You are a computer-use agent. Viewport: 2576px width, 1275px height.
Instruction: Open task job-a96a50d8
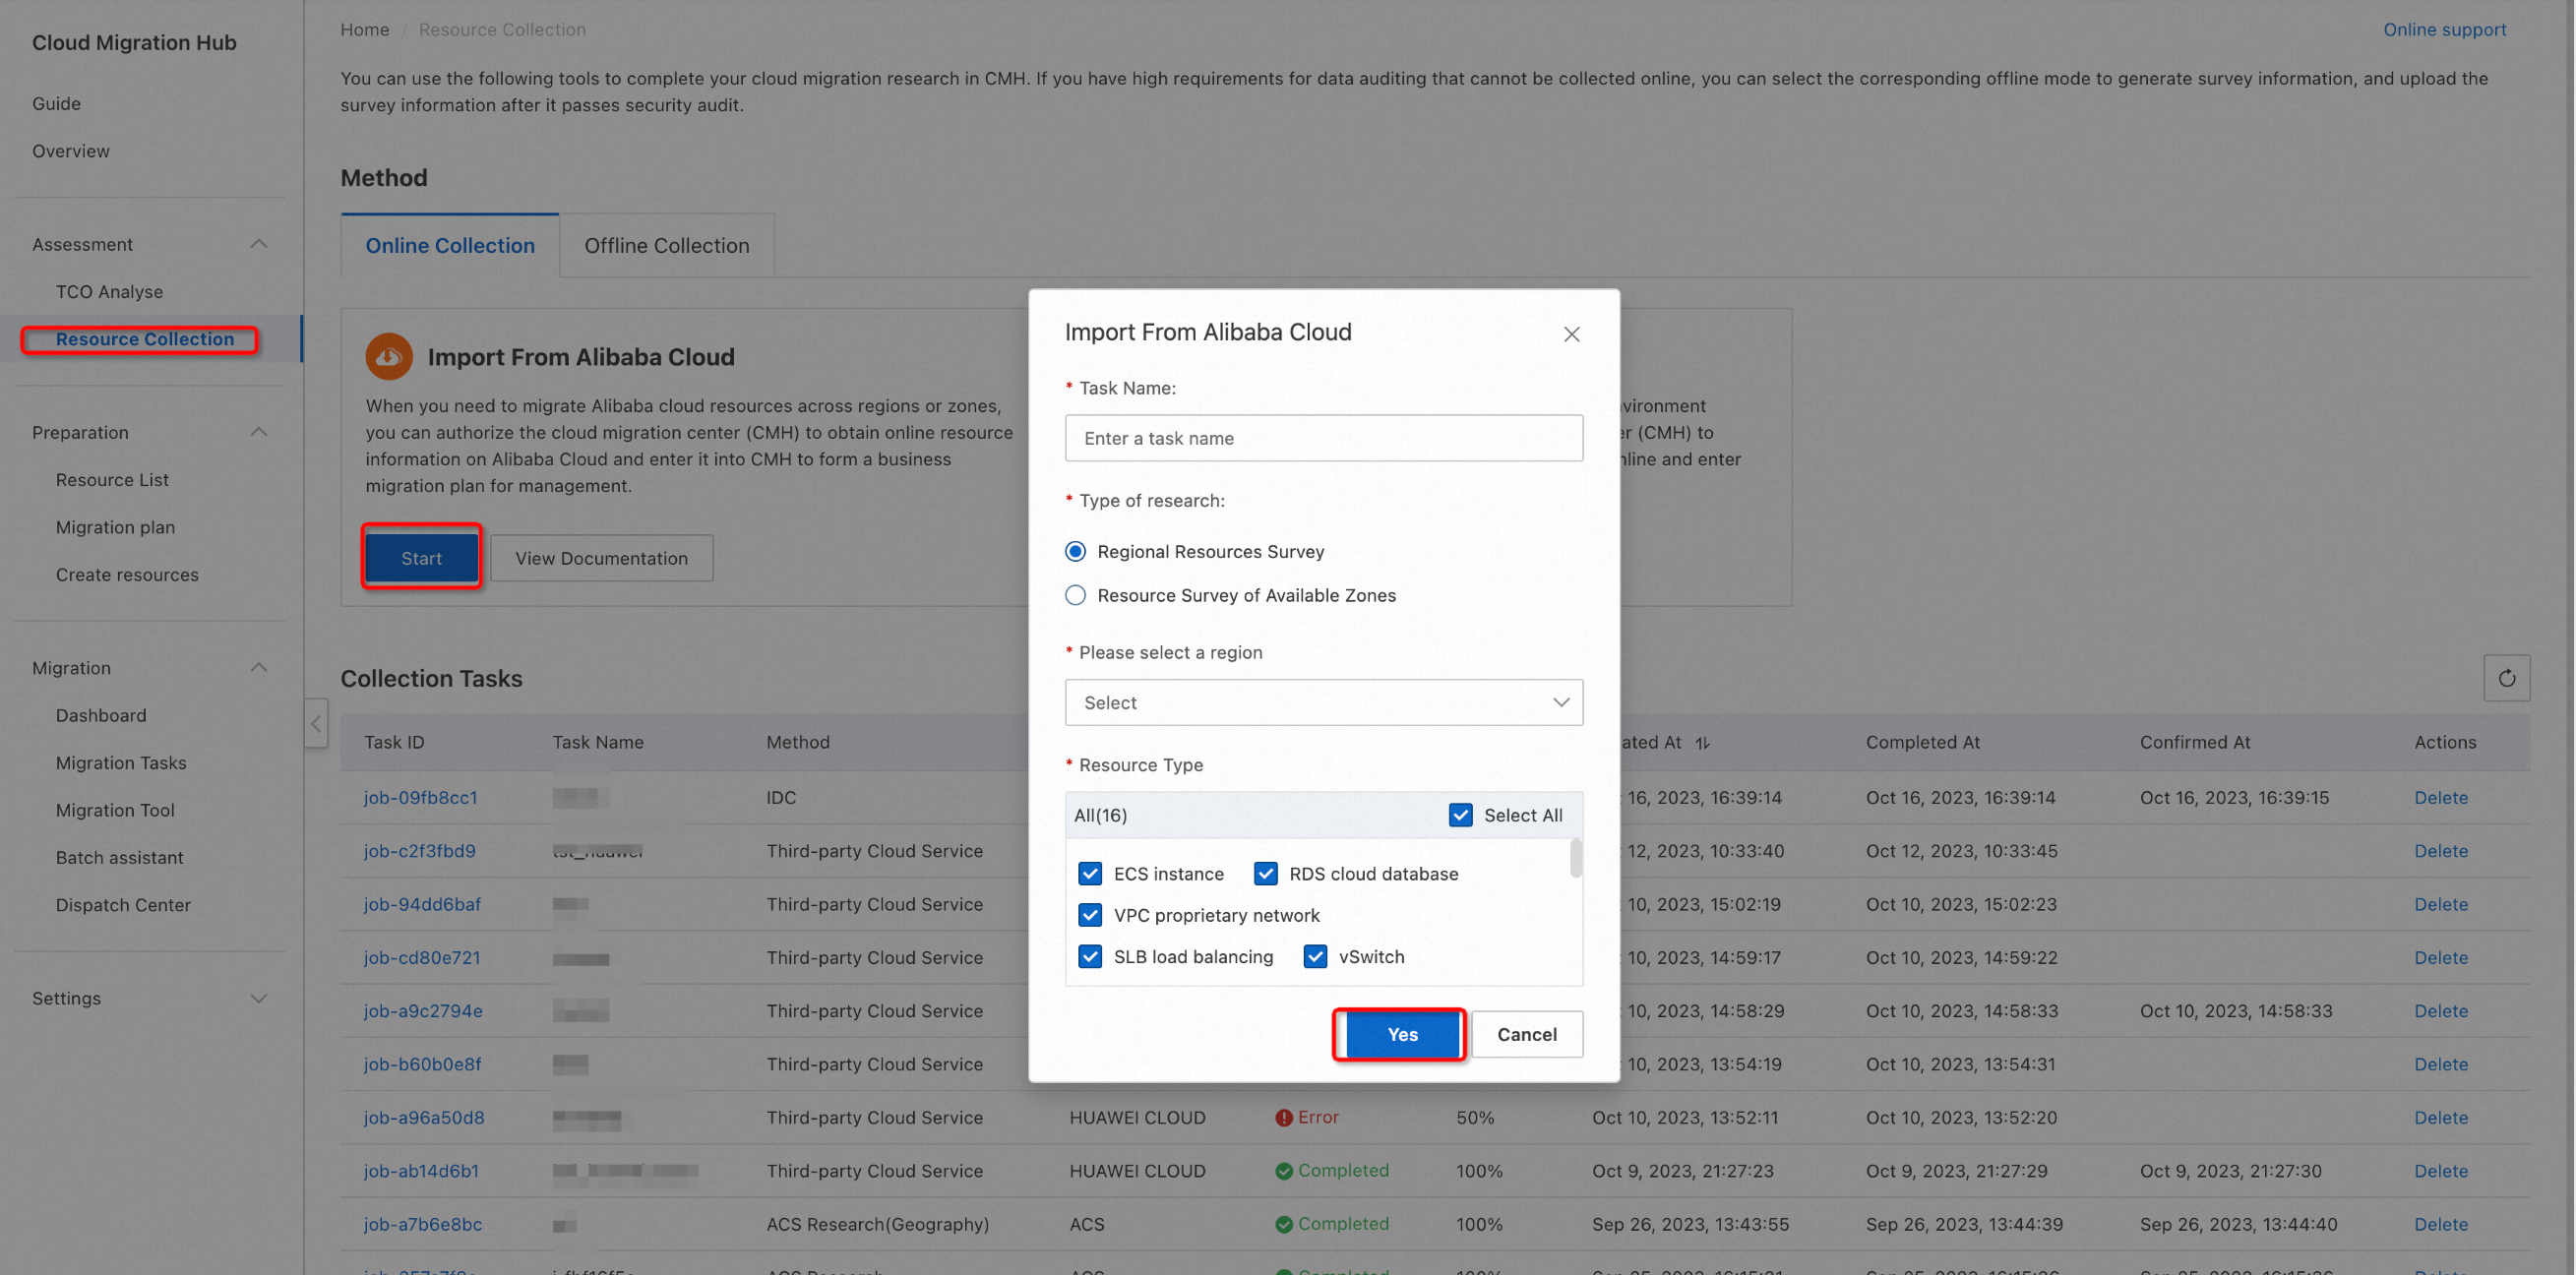[x=424, y=1117]
